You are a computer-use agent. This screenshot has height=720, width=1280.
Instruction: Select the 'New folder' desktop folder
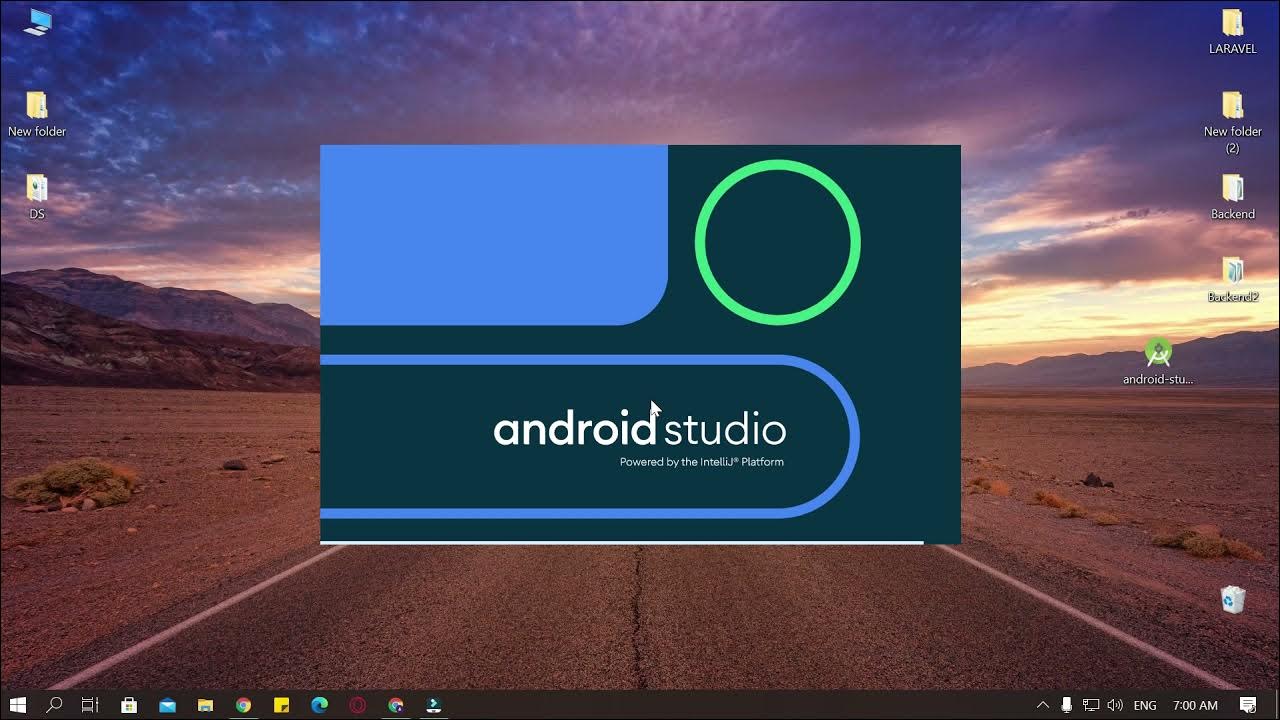tap(37, 114)
